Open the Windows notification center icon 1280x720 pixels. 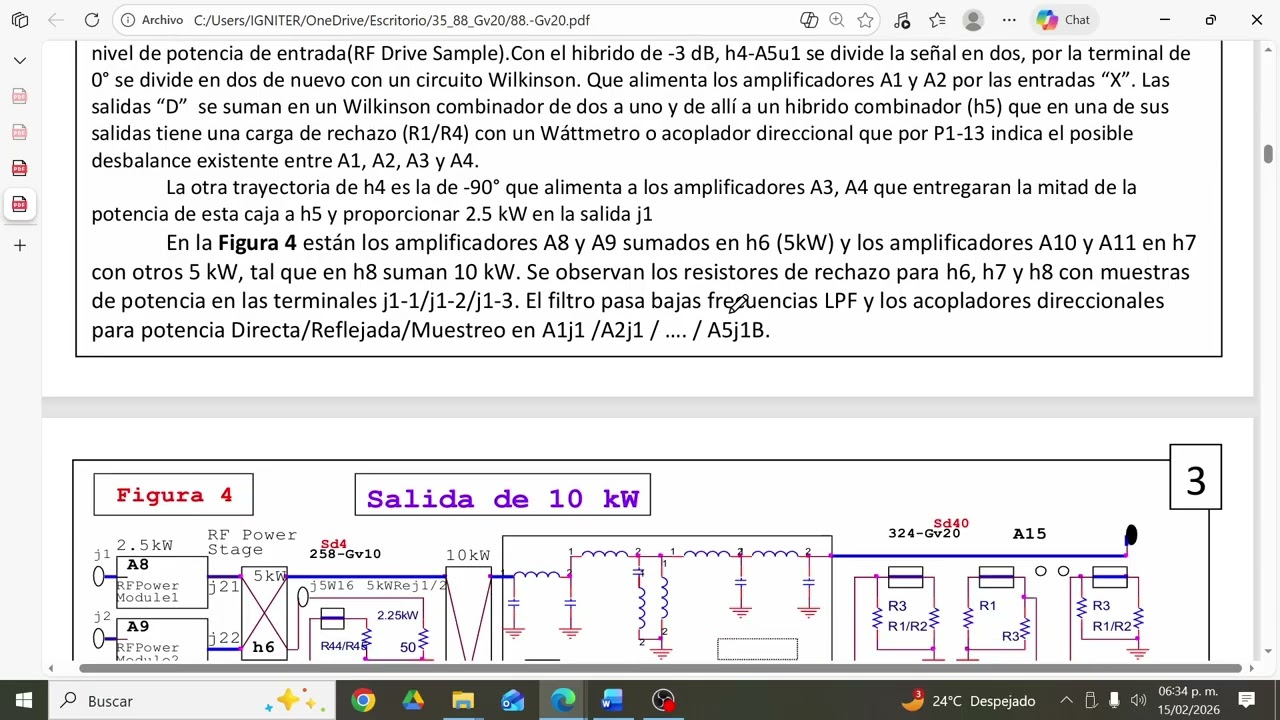coord(1247,701)
